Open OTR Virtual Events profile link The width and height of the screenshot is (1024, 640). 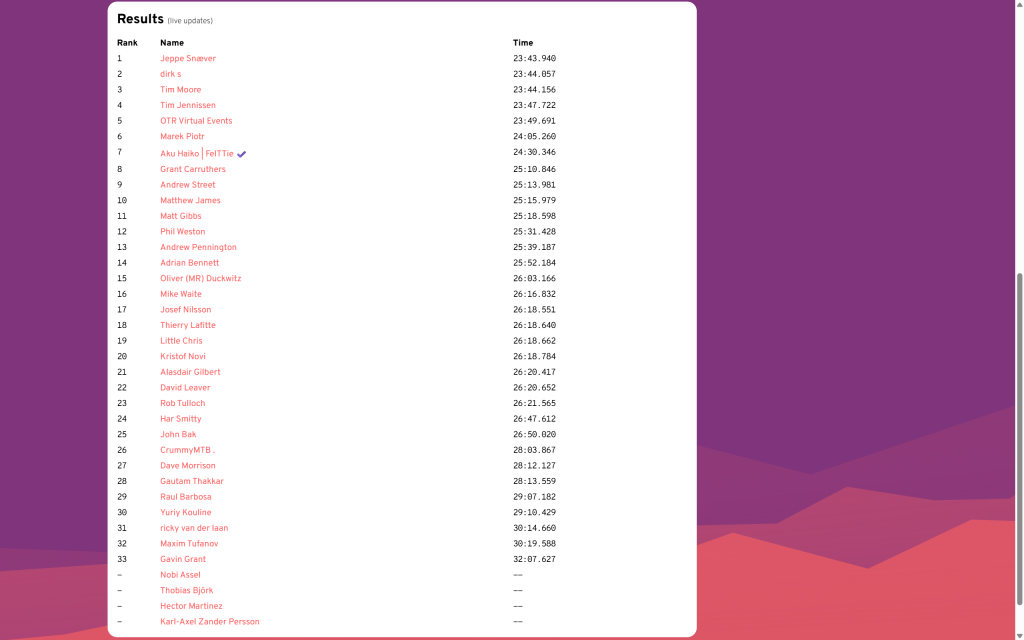[x=196, y=121]
